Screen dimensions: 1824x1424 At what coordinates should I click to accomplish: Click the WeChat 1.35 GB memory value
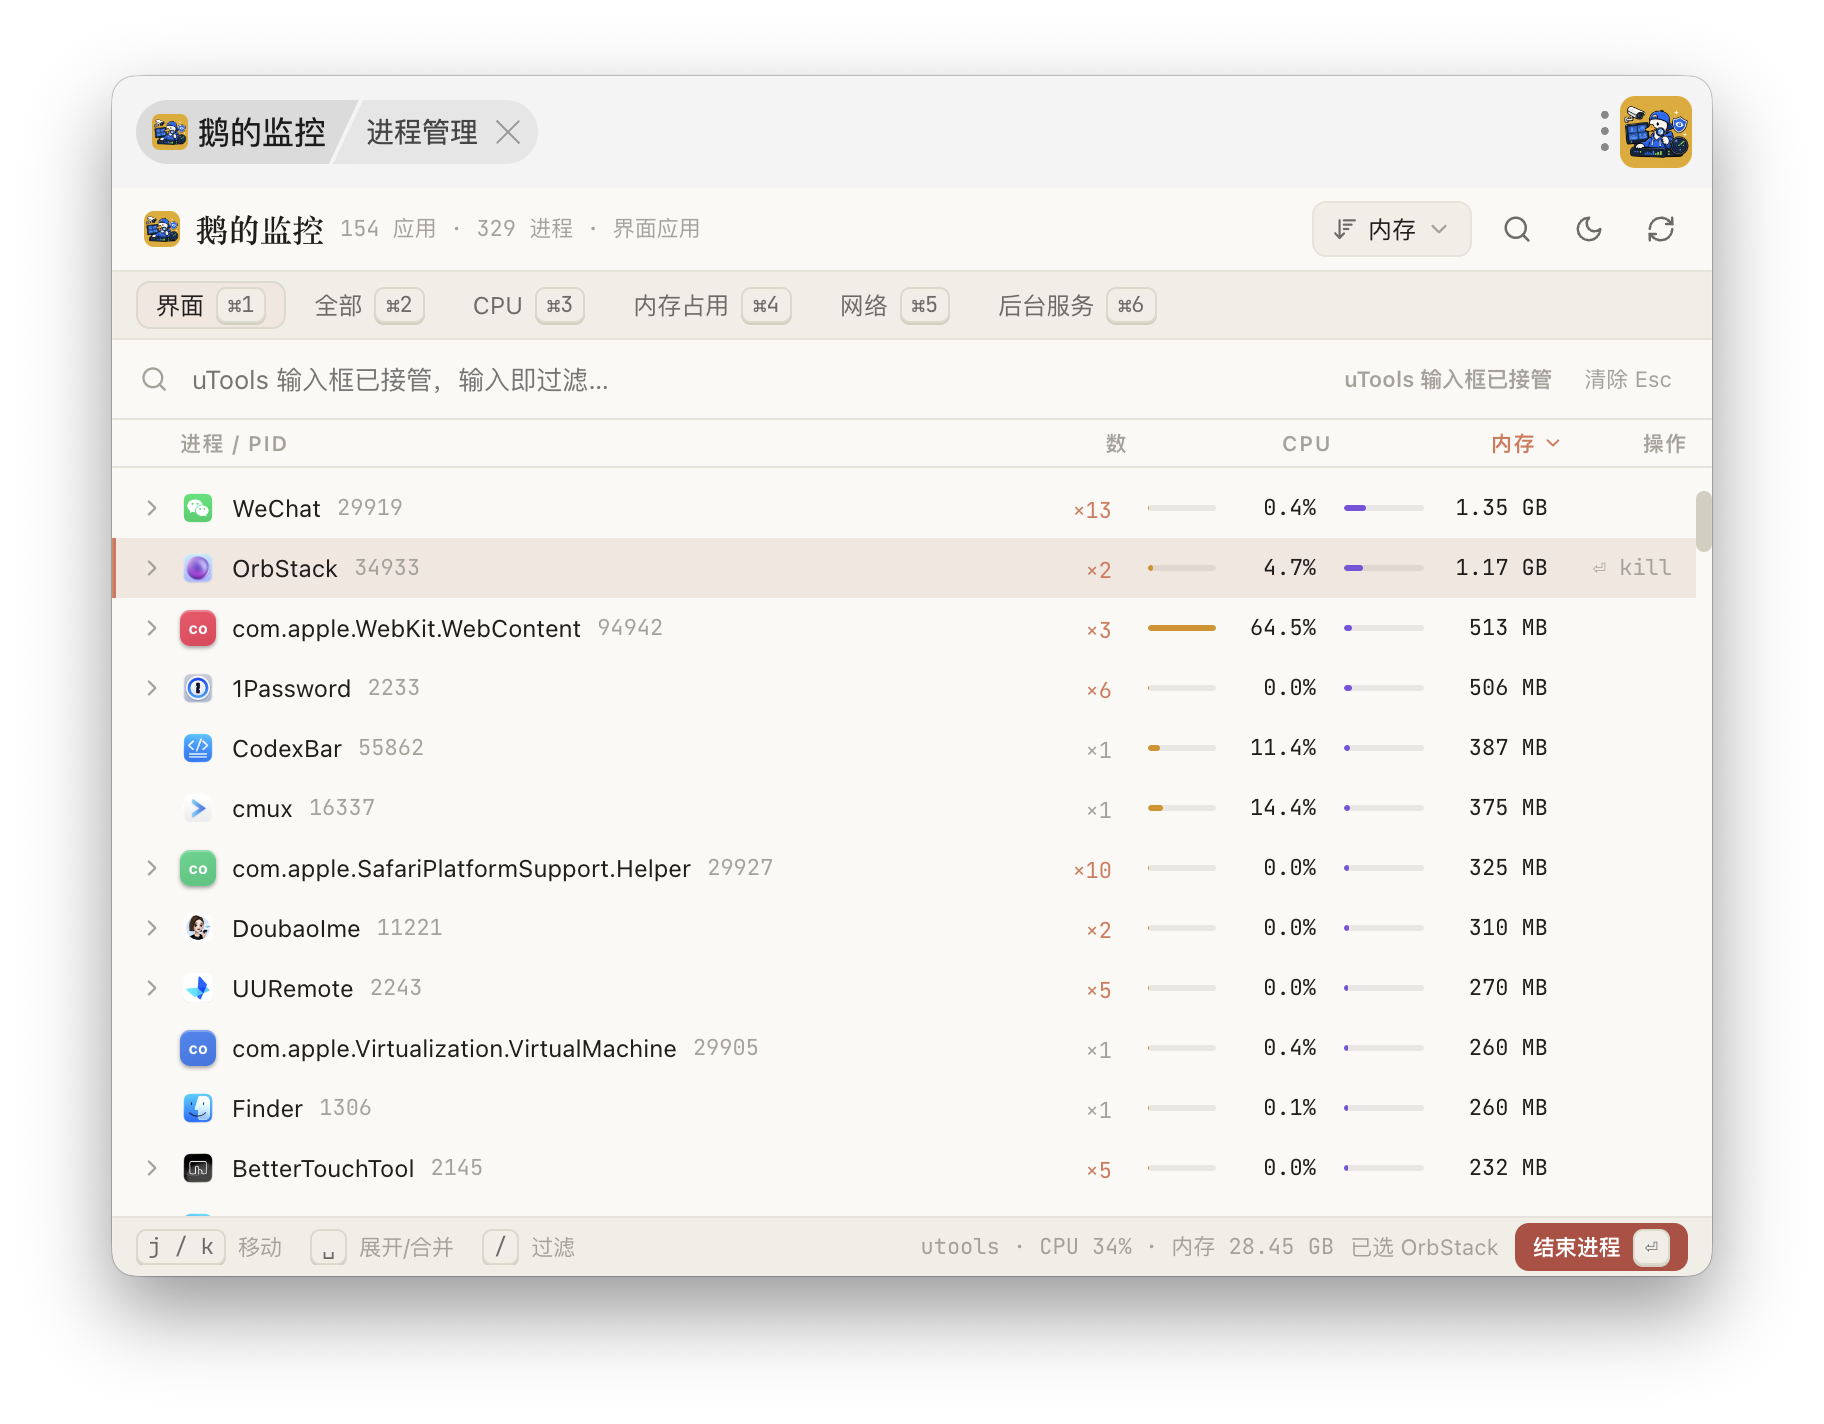coord(1501,508)
